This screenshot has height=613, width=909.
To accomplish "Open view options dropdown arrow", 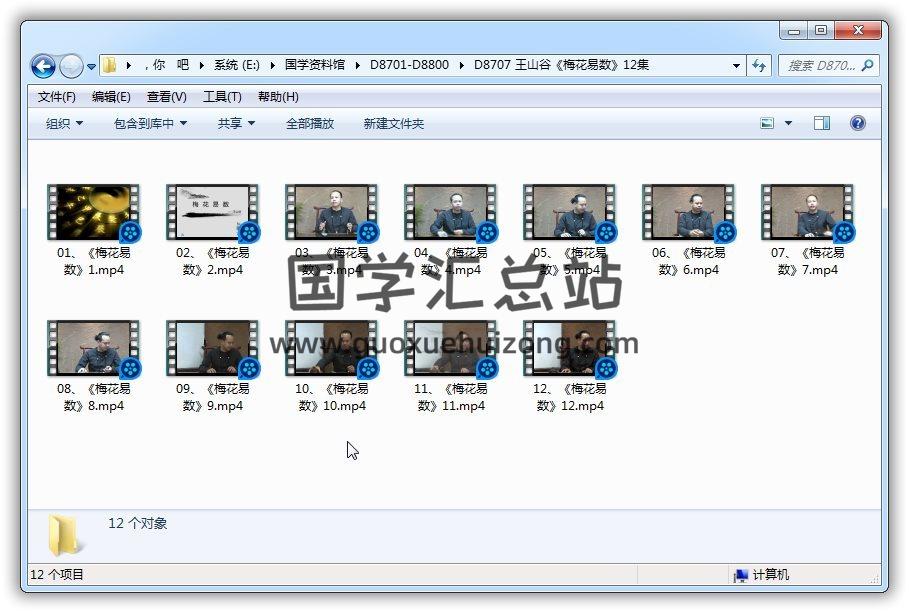I will 788,123.
